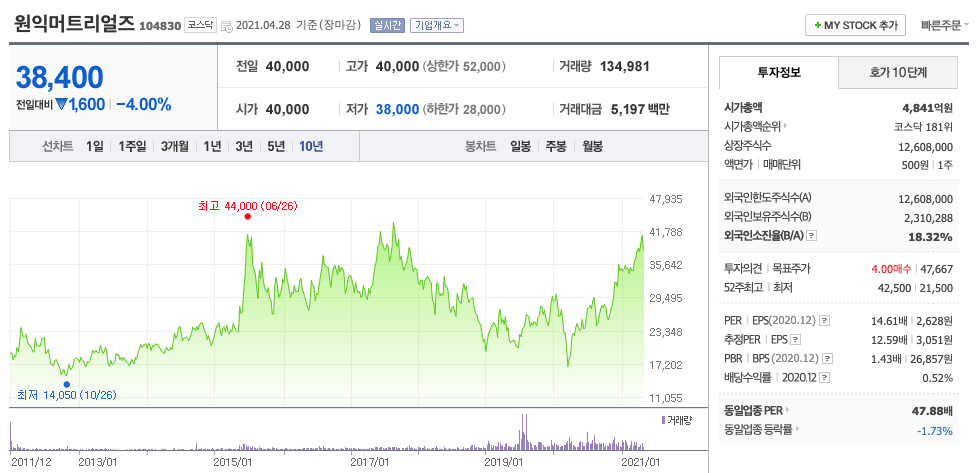Click the 거래량 134,981 value
Image resolution: width=978 pixels, height=473 pixels.
(x=624, y=66)
